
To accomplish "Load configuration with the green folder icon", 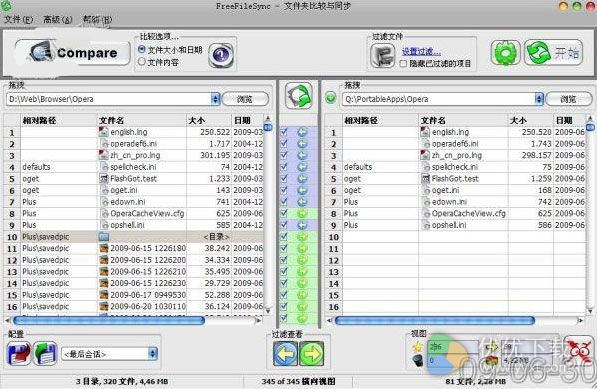I will pyautogui.click(x=45, y=354).
